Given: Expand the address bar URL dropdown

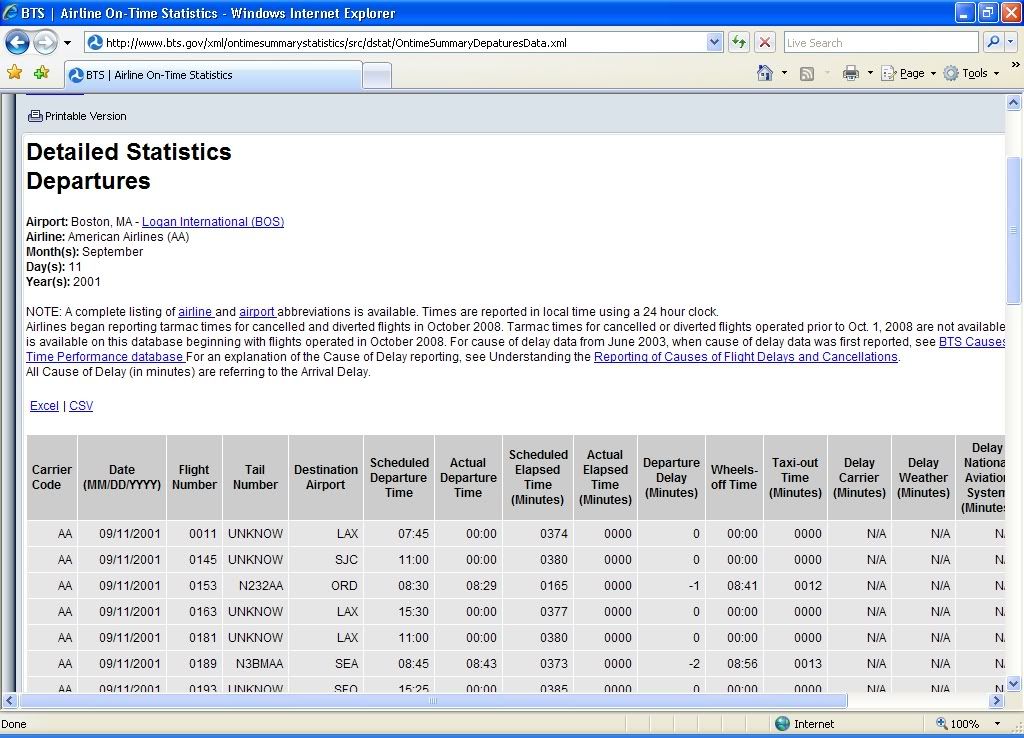Looking at the screenshot, I should point(714,42).
